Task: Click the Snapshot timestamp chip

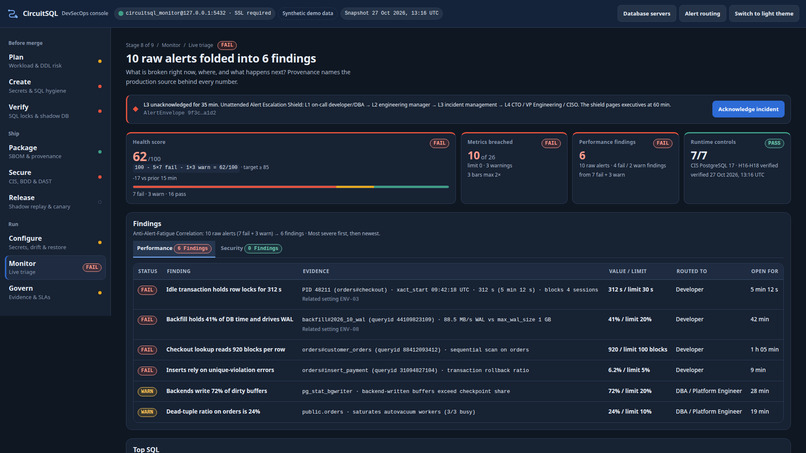Action: pyautogui.click(x=391, y=13)
